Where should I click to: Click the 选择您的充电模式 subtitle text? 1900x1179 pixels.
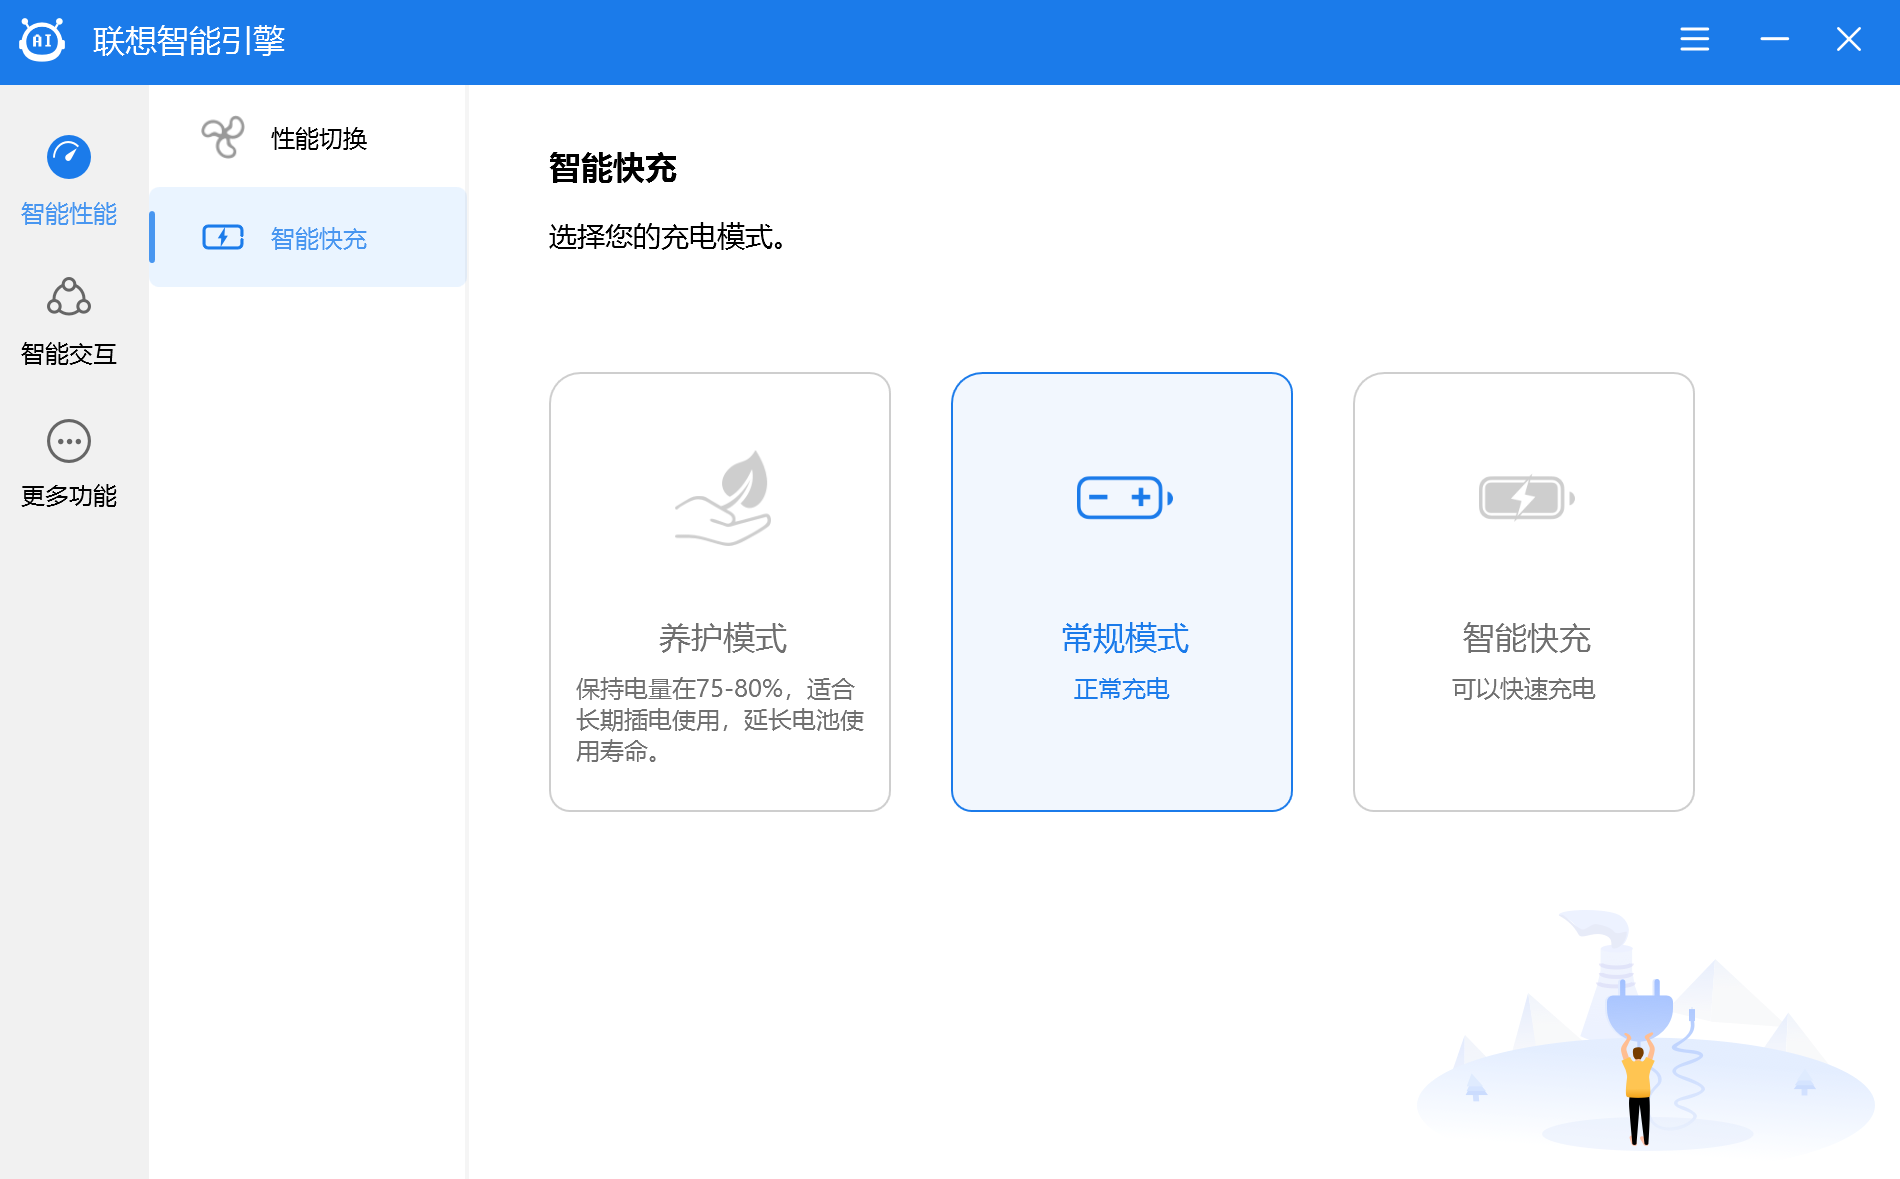click(x=666, y=237)
